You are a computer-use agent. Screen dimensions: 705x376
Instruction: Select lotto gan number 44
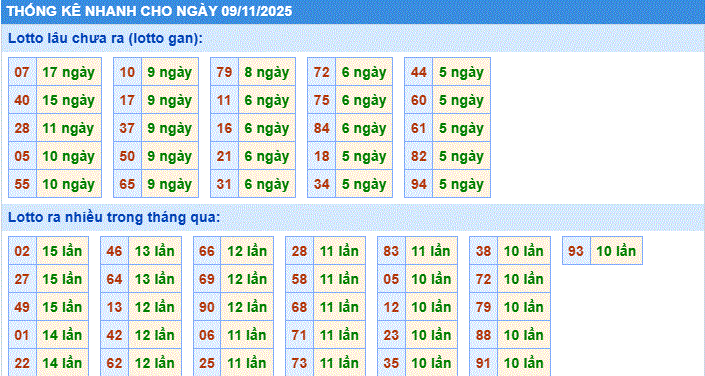coord(419,72)
